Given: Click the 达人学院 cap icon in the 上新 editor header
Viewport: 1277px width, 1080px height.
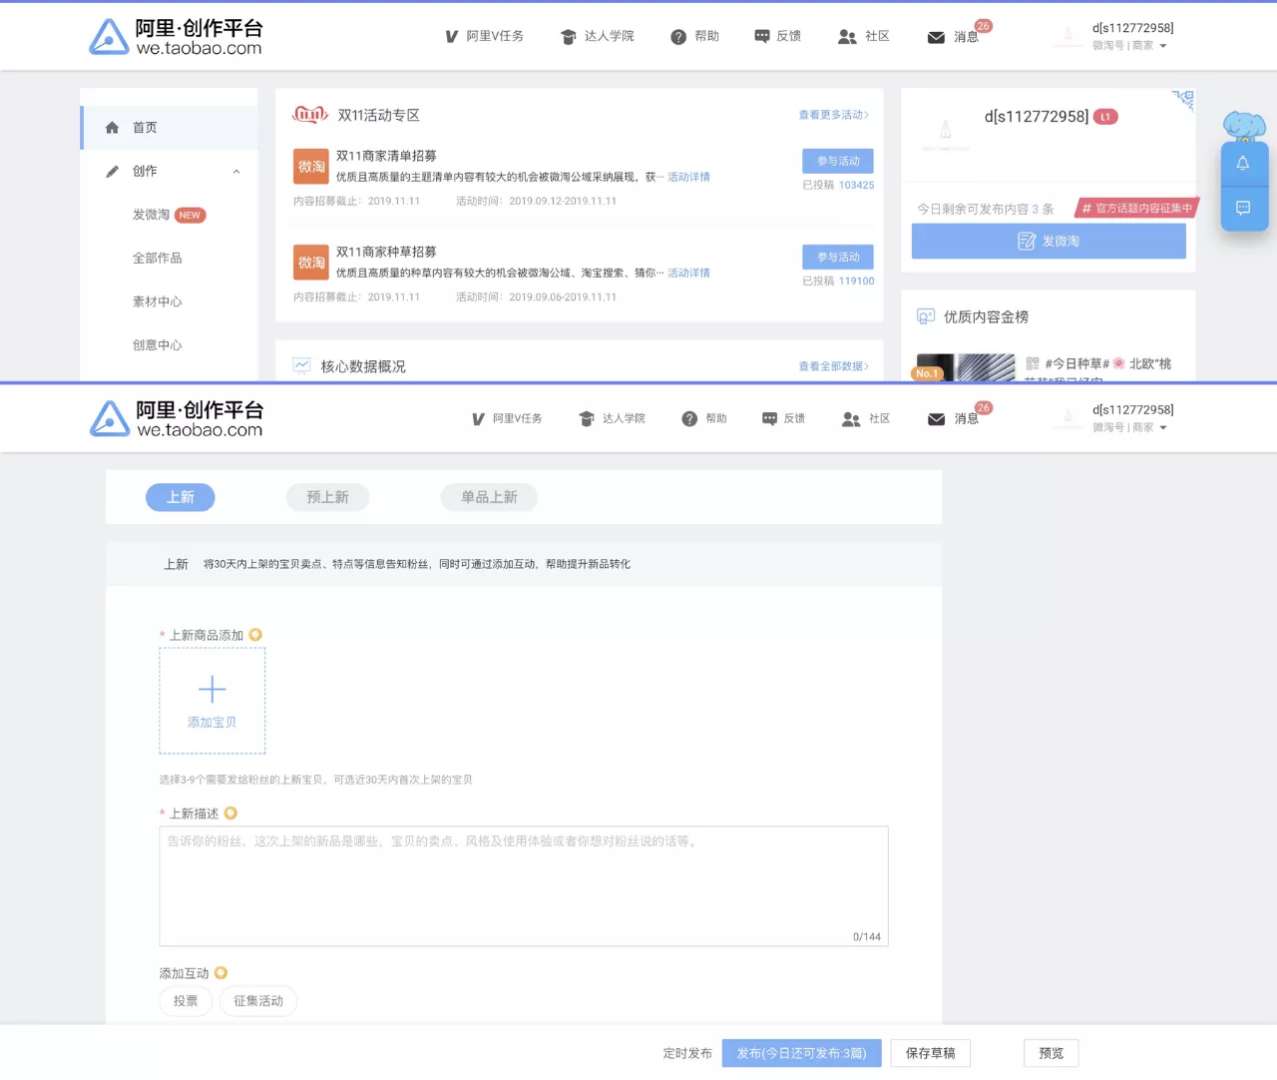Looking at the screenshot, I should click(587, 419).
